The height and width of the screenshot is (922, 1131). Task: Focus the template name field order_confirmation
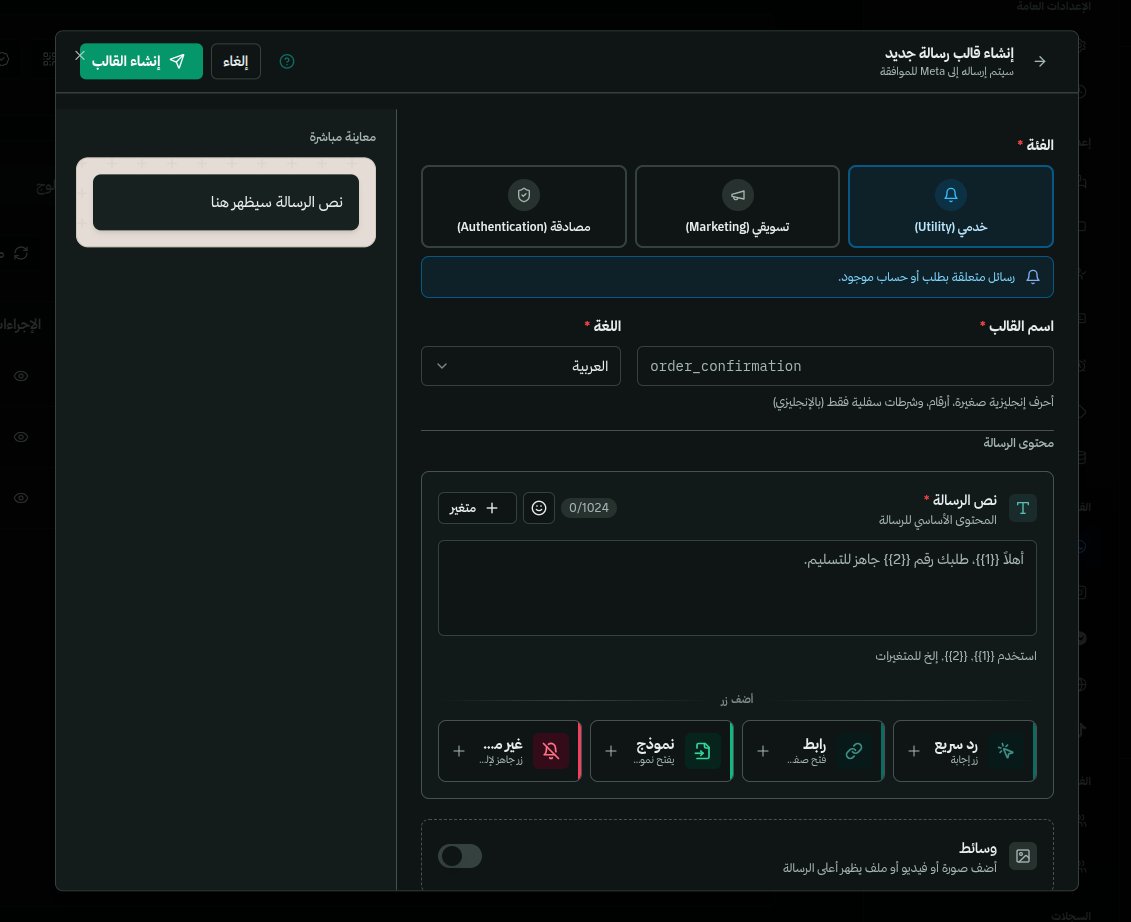point(845,366)
